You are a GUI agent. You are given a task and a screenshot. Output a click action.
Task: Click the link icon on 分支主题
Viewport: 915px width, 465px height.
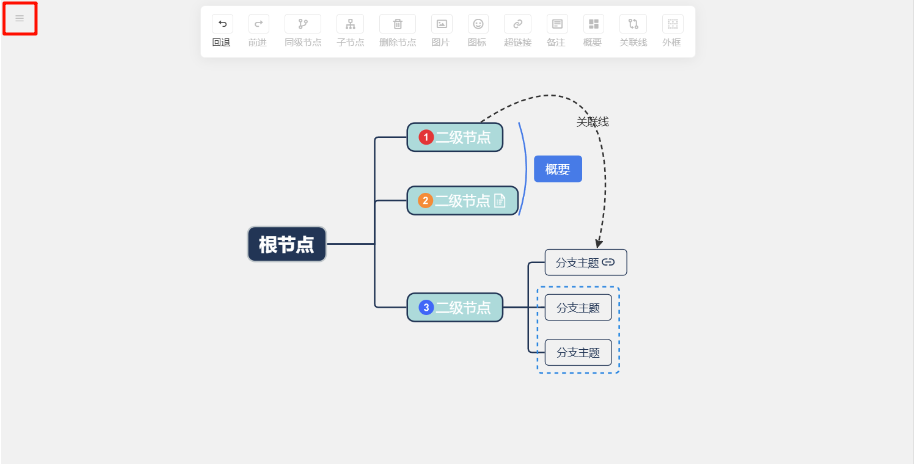(x=608, y=263)
